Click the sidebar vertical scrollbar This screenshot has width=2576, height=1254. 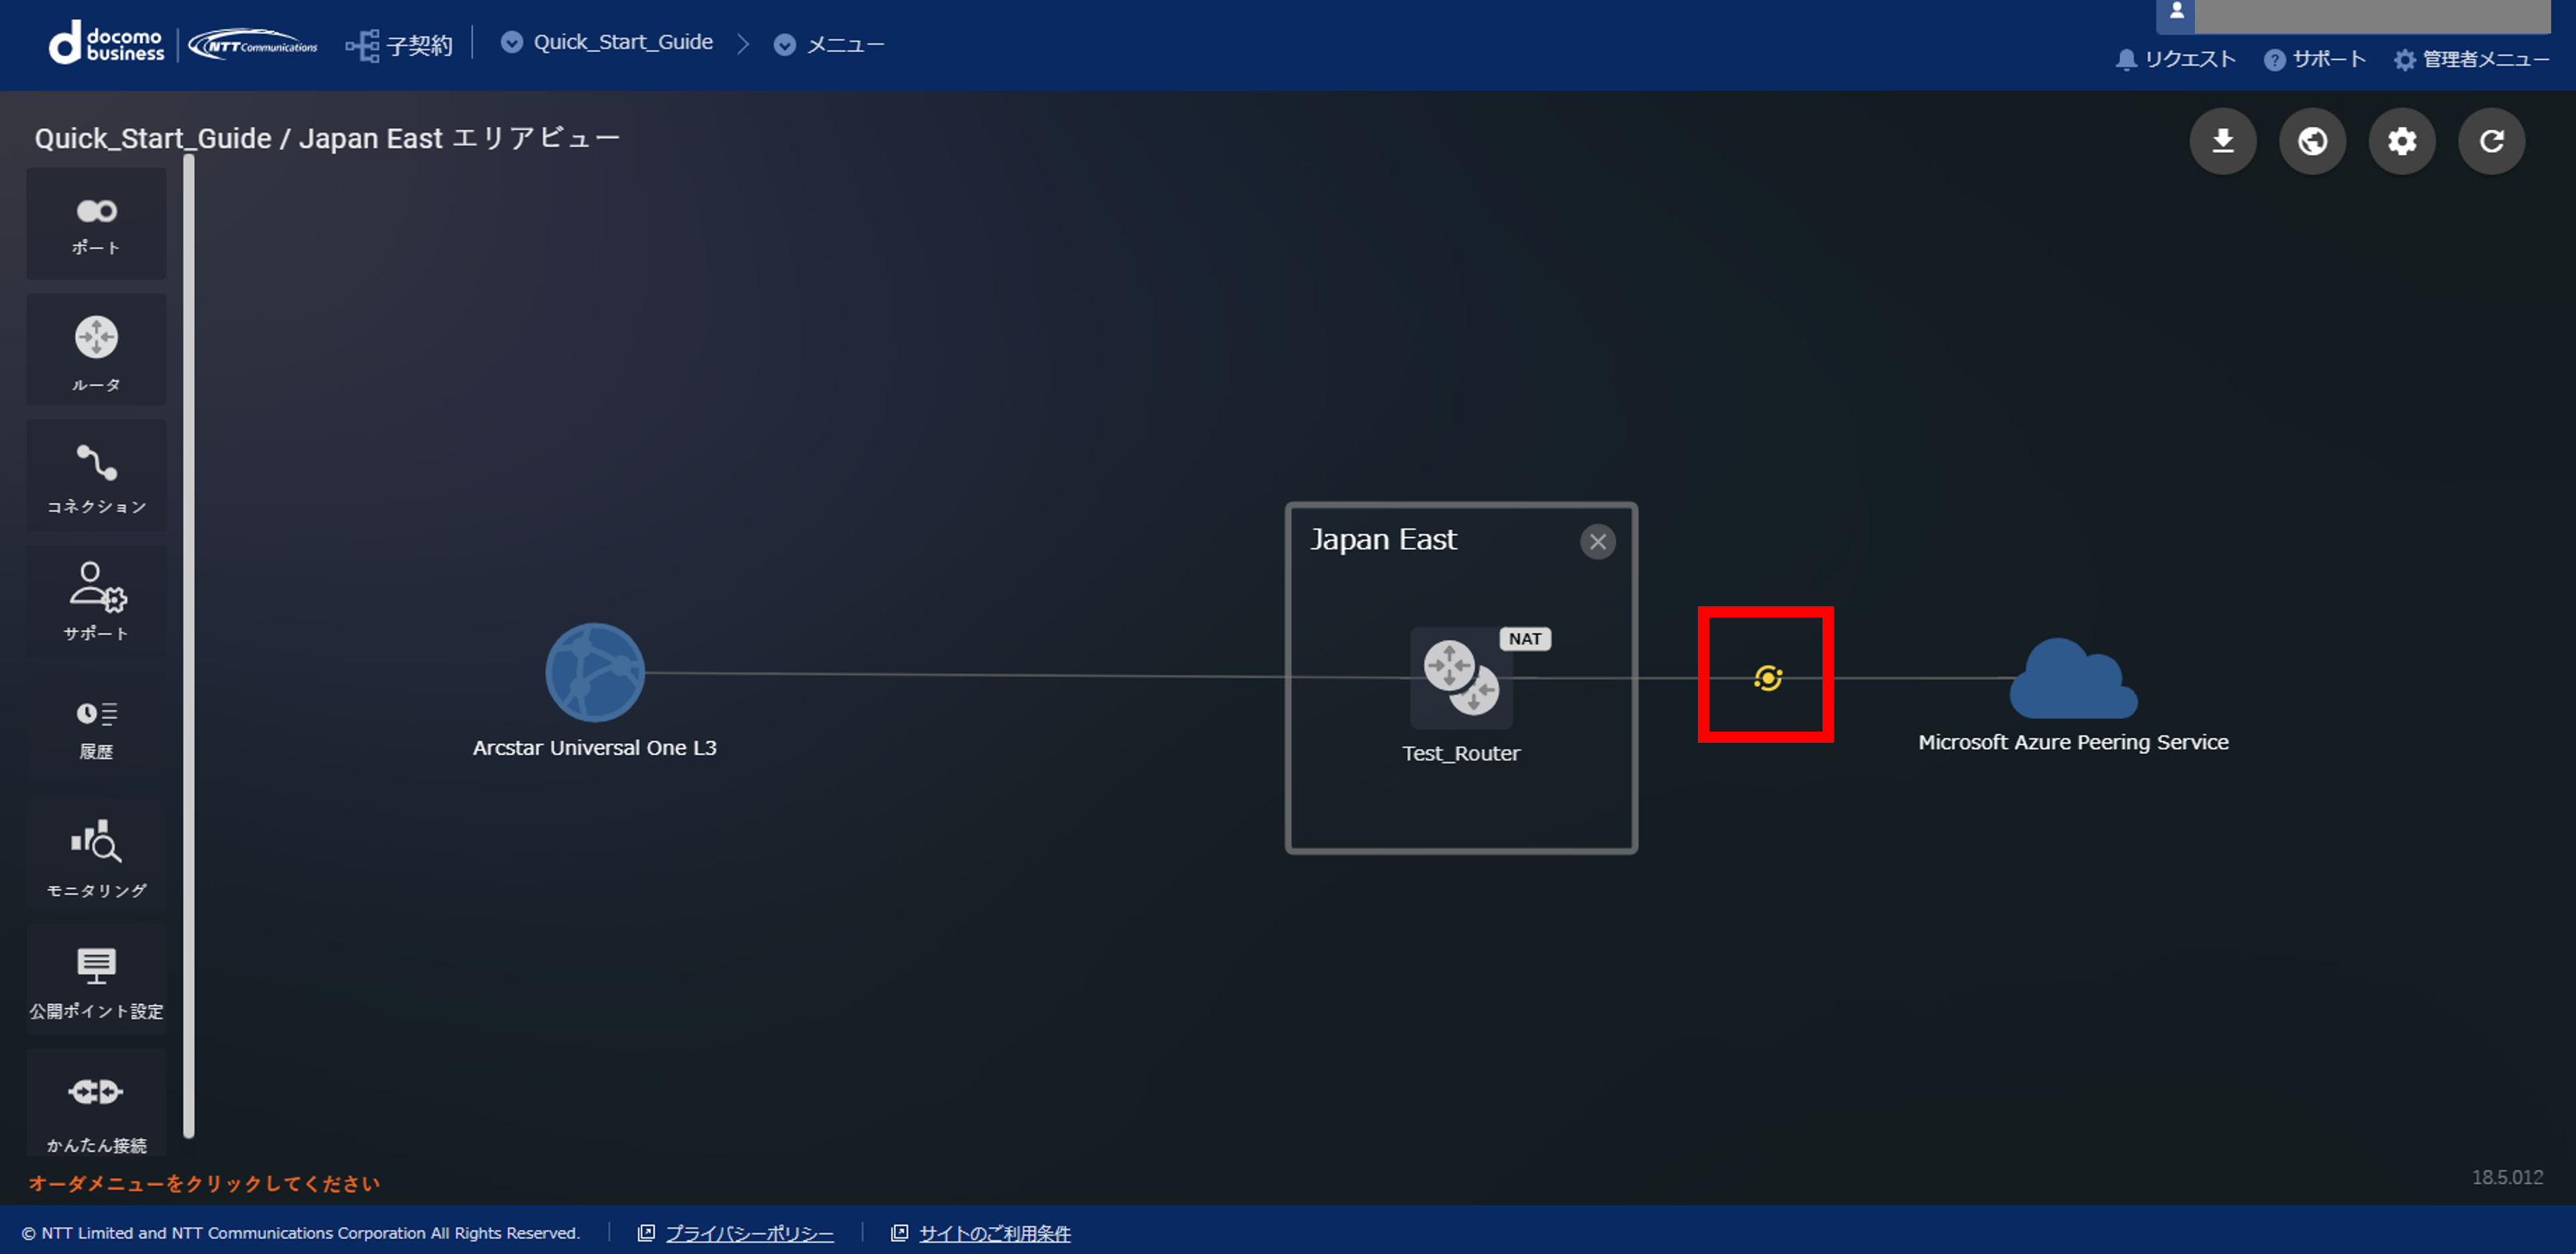(x=189, y=646)
